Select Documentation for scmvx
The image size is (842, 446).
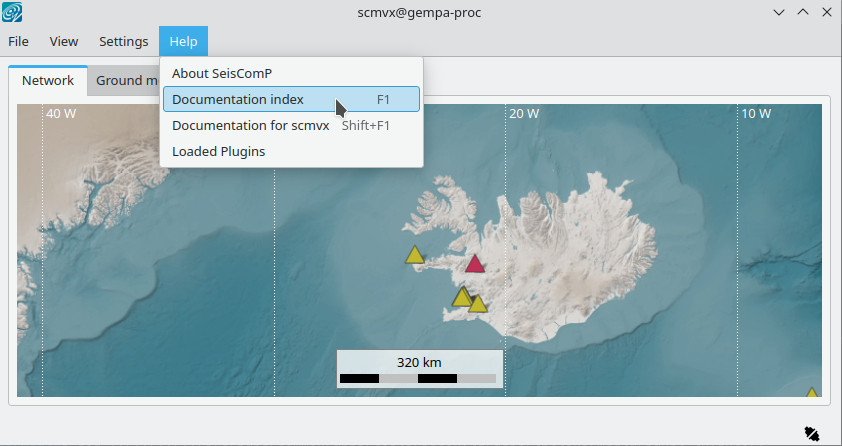pyautogui.click(x=250, y=126)
